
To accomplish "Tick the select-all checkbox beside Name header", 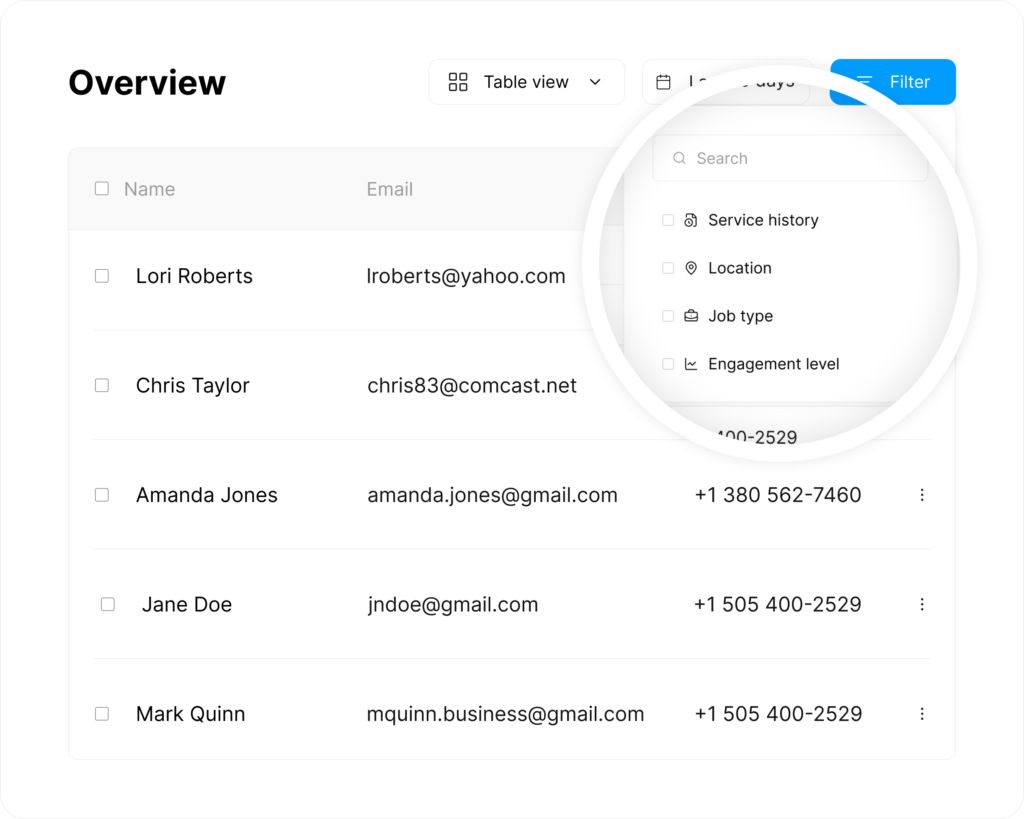I will click(102, 188).
